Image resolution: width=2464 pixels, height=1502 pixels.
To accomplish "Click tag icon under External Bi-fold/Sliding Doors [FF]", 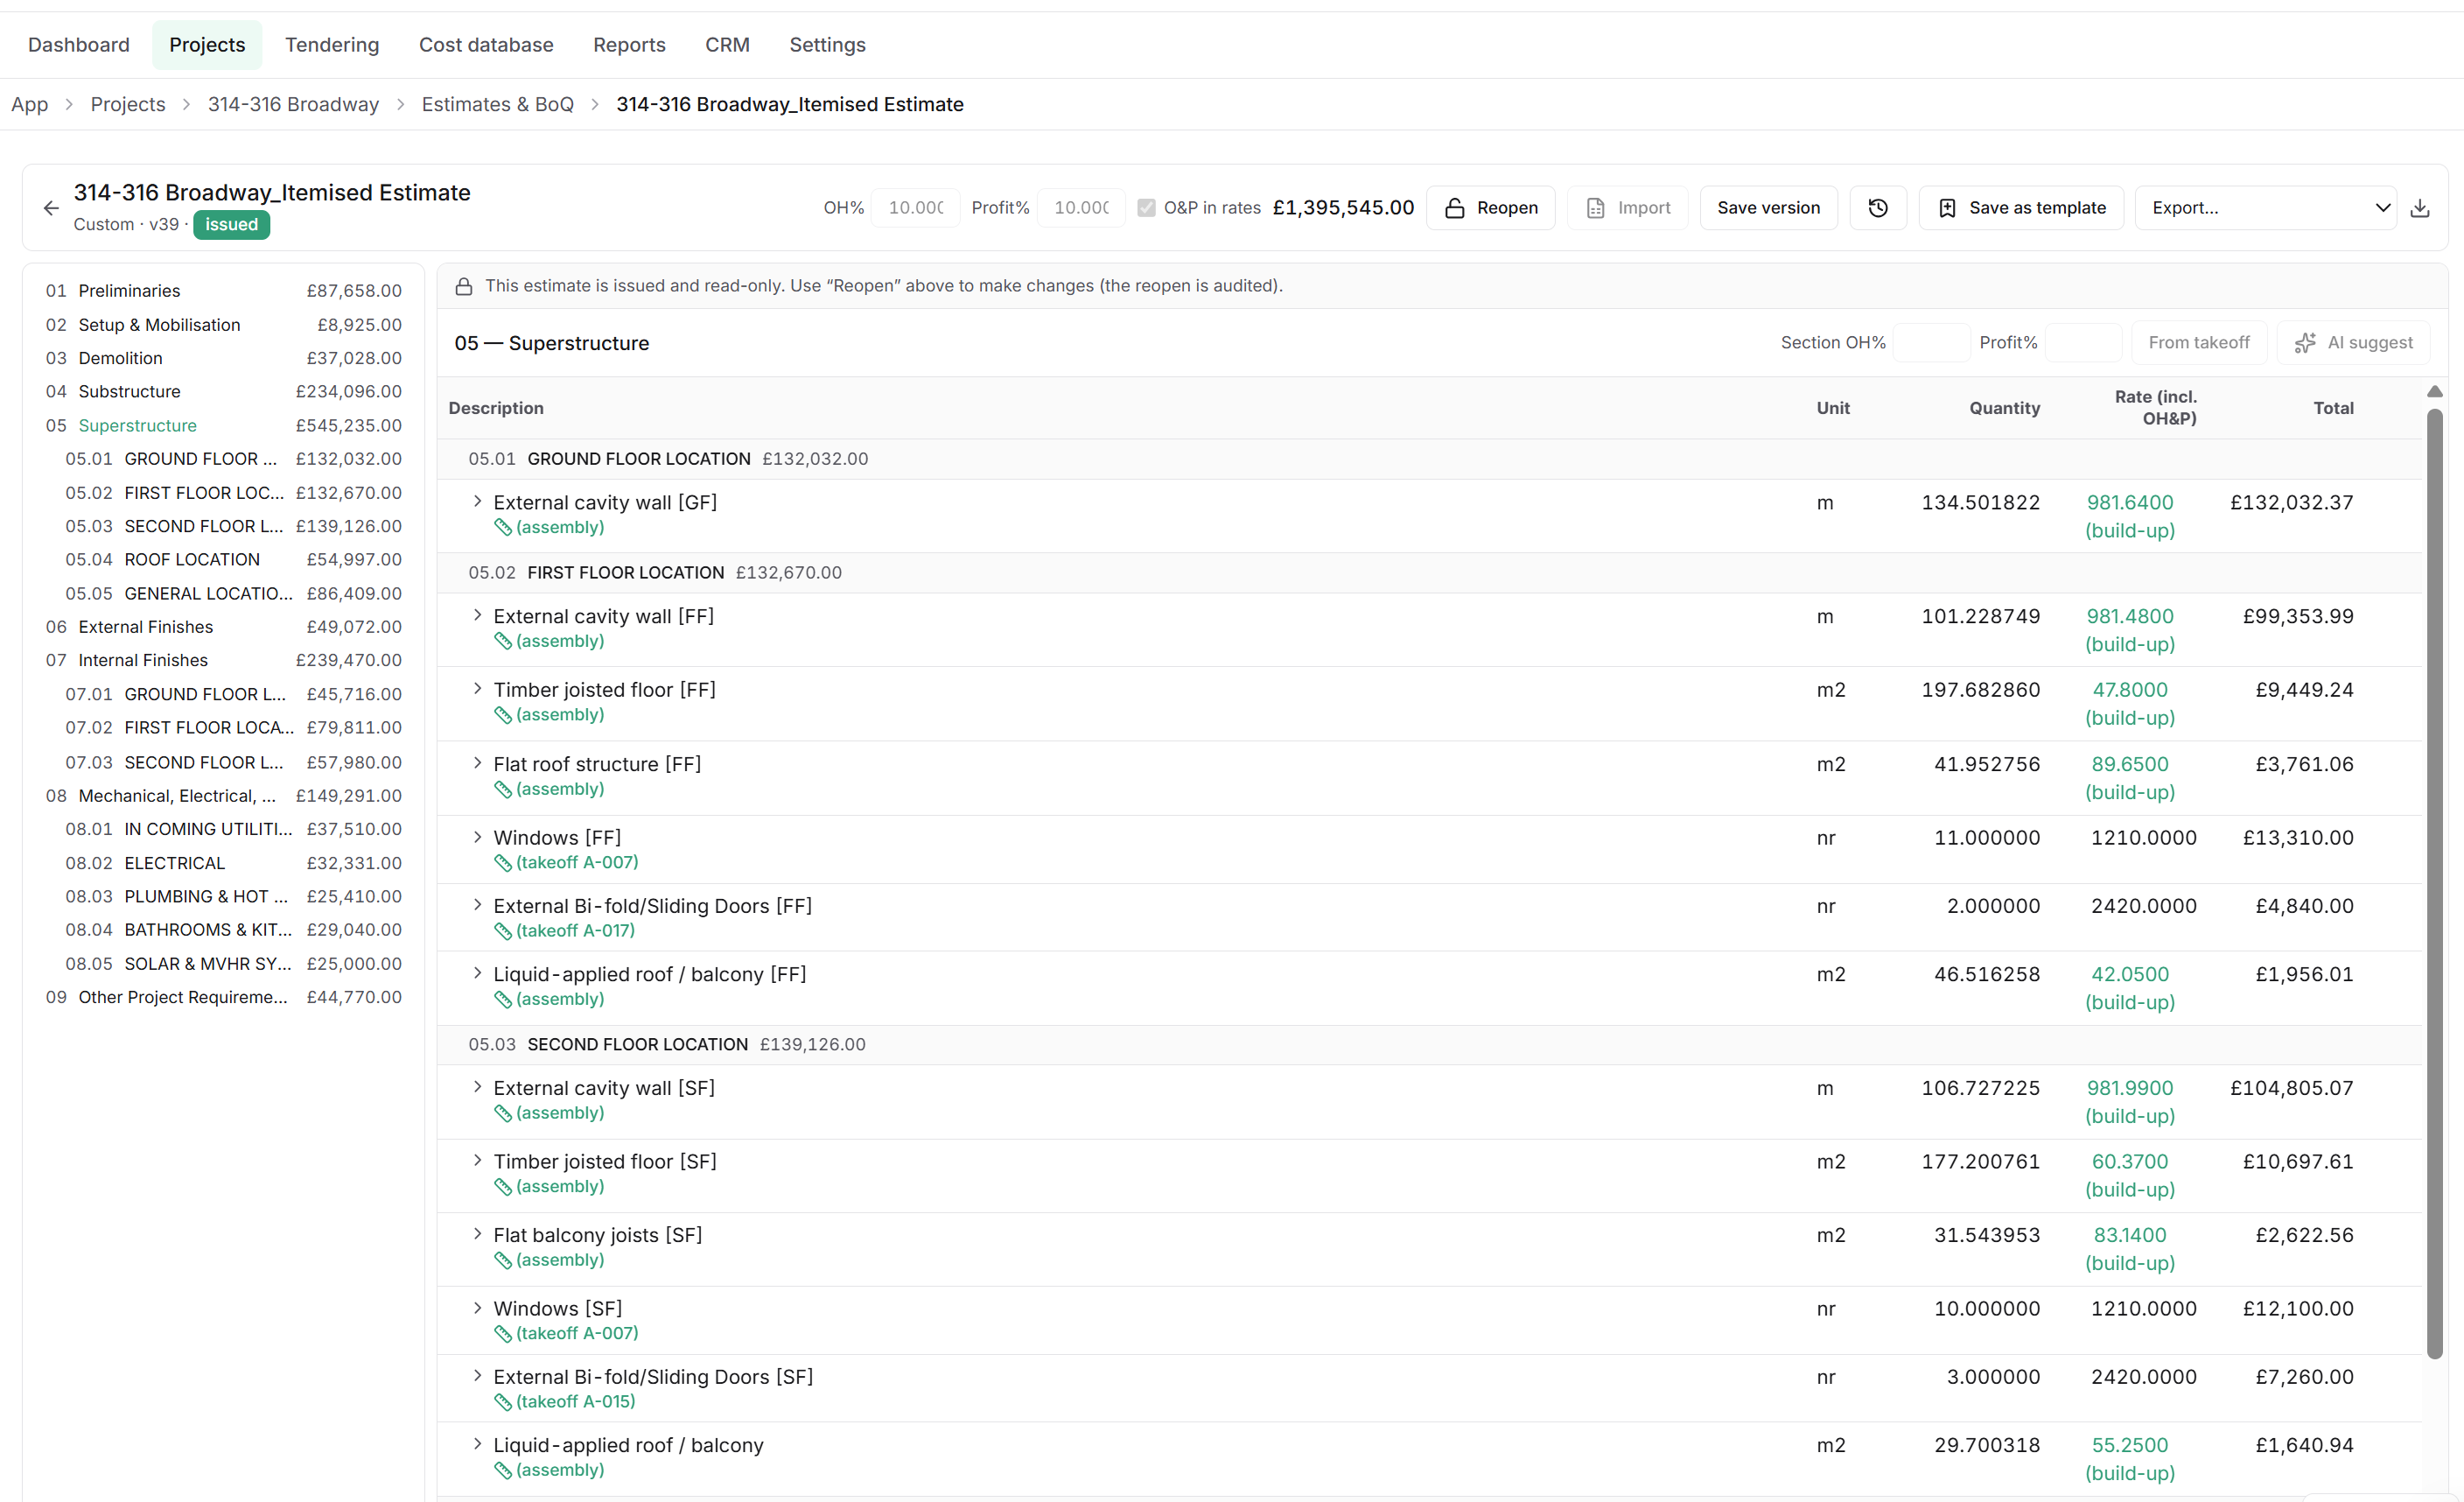I will pos(503,931).
